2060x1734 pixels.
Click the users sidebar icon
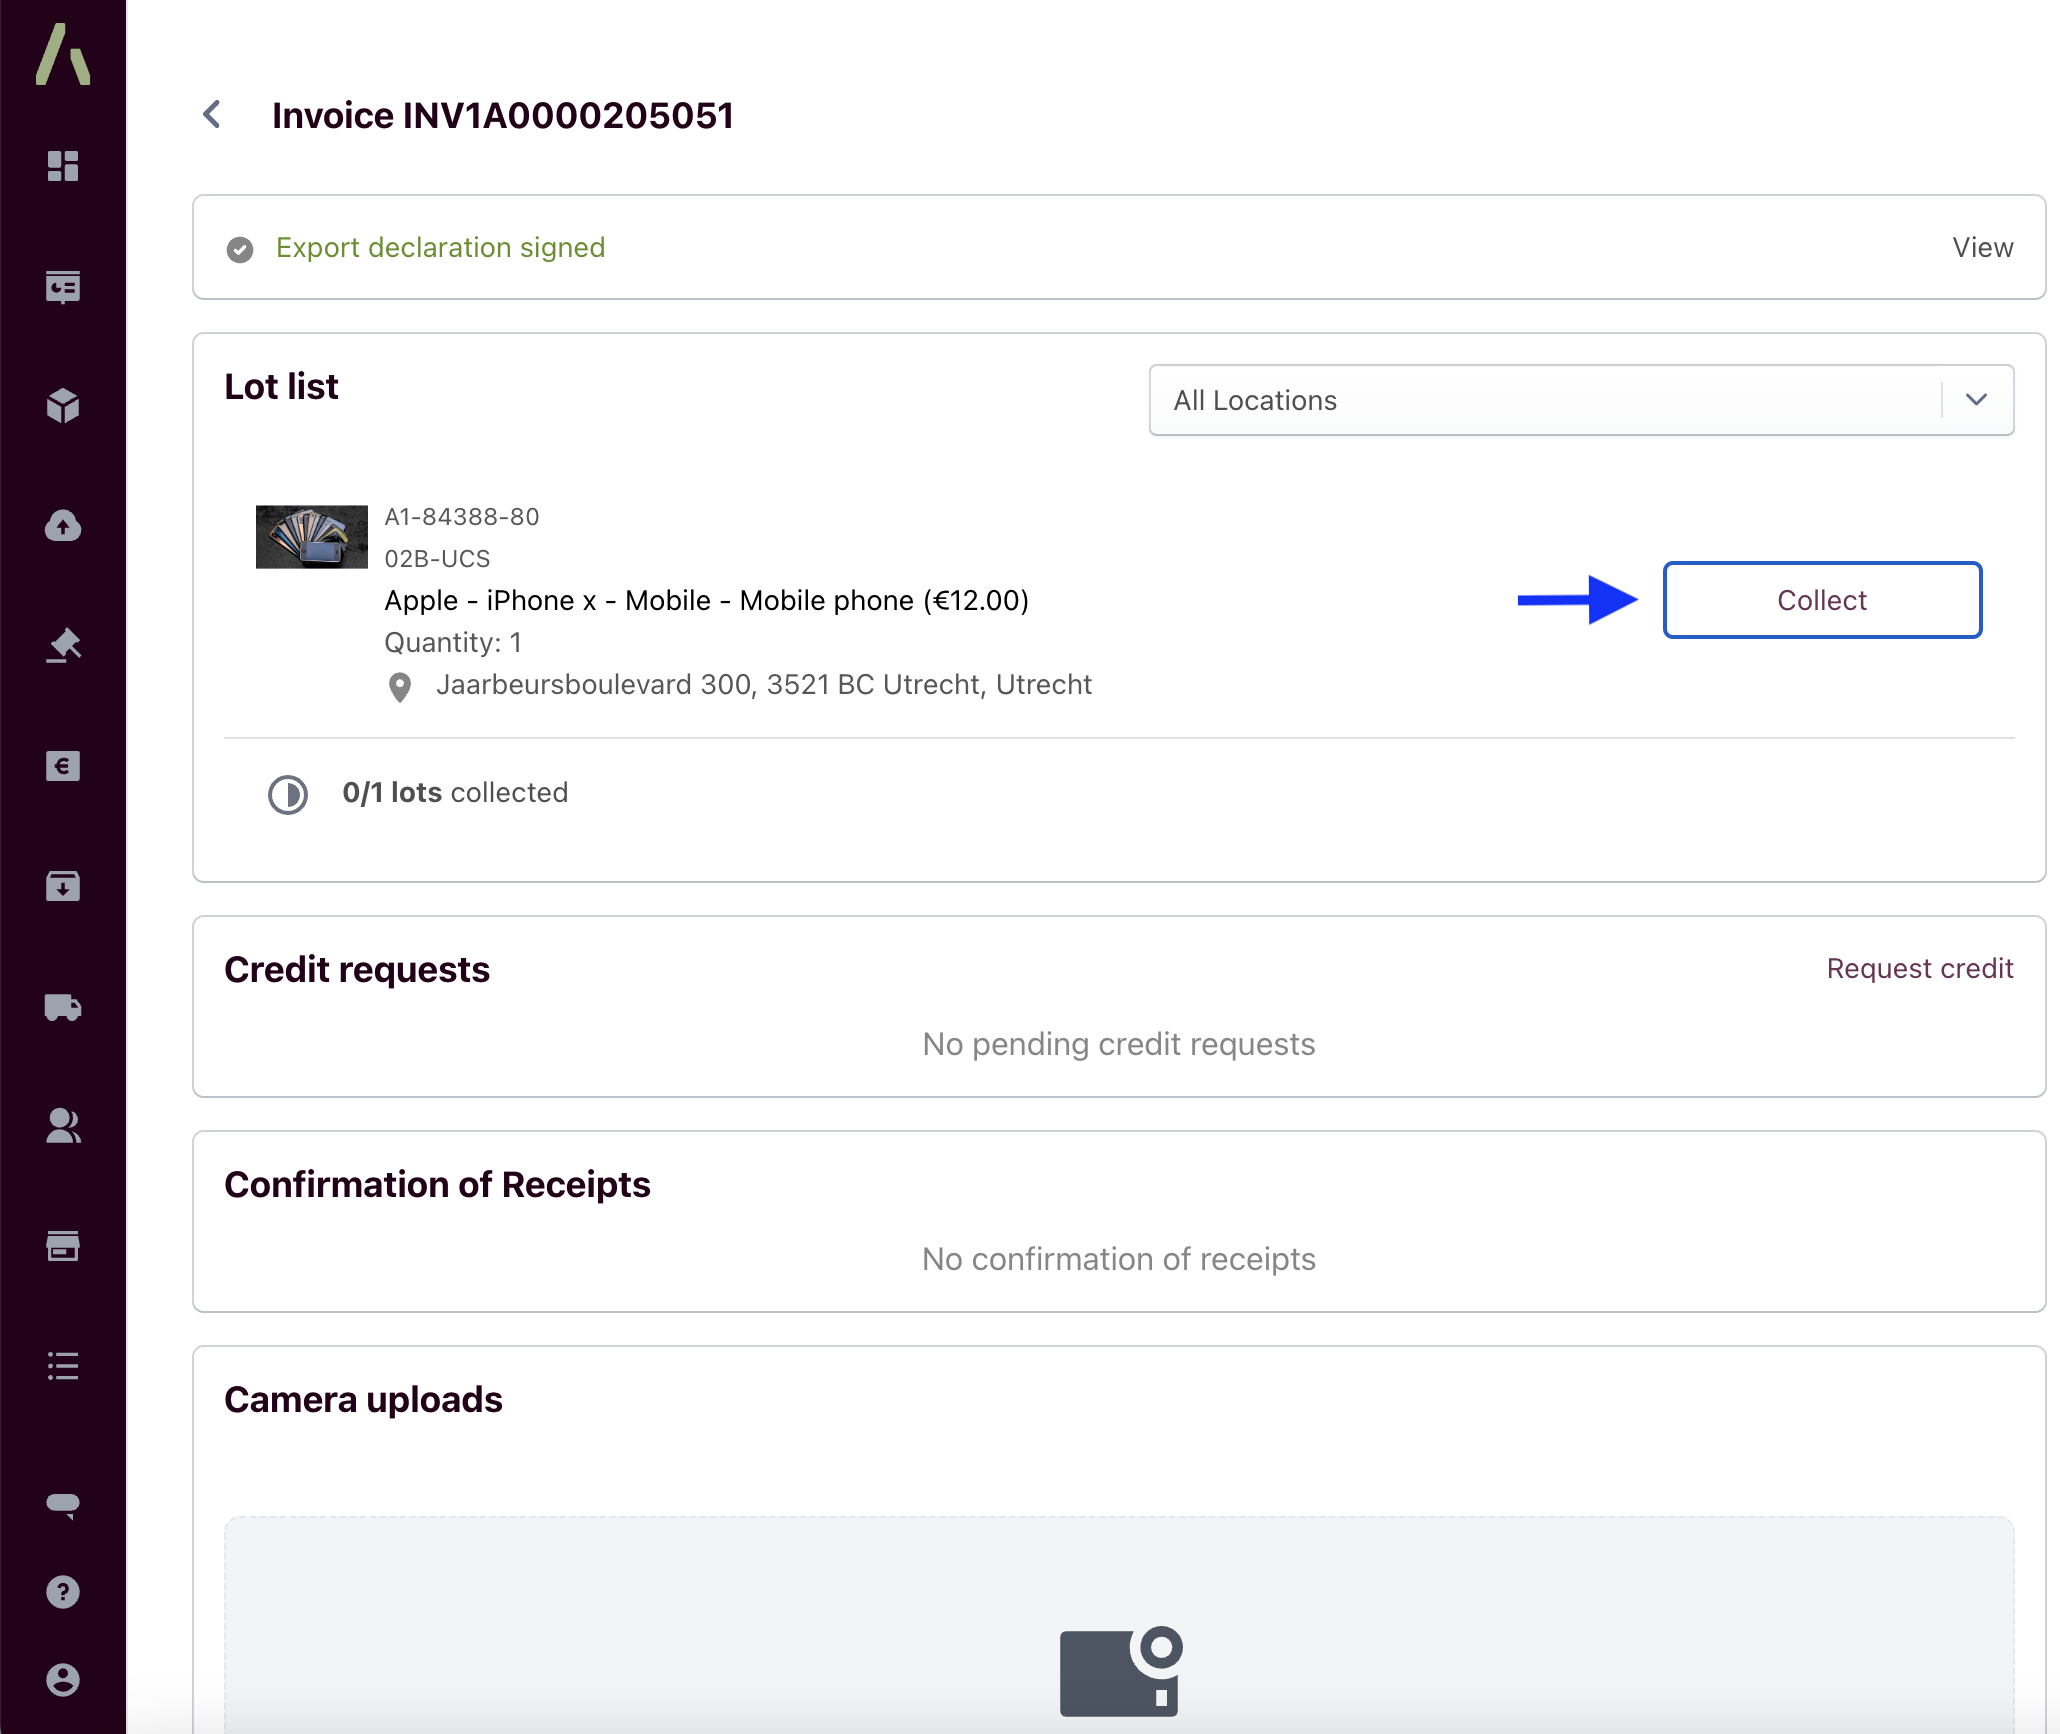[63, 1126]
